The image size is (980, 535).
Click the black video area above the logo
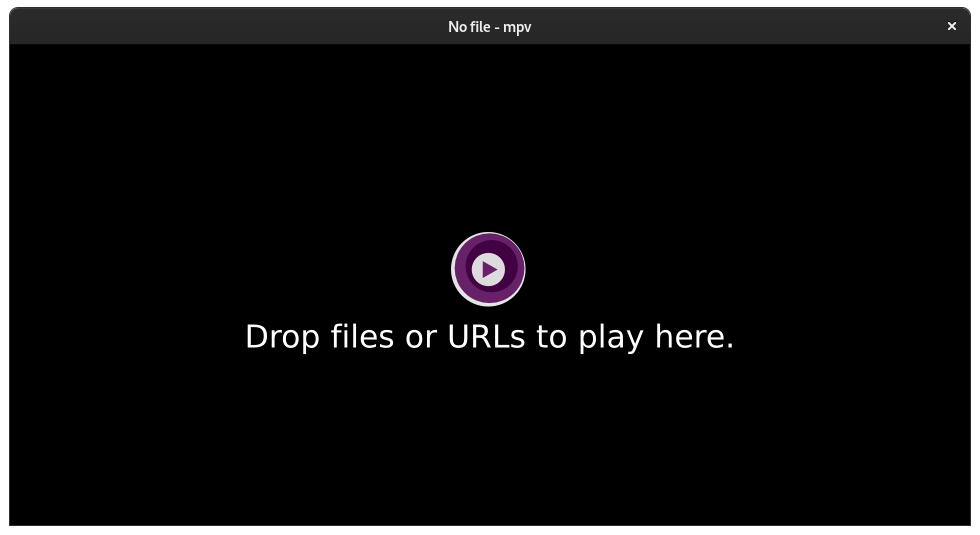489,138
